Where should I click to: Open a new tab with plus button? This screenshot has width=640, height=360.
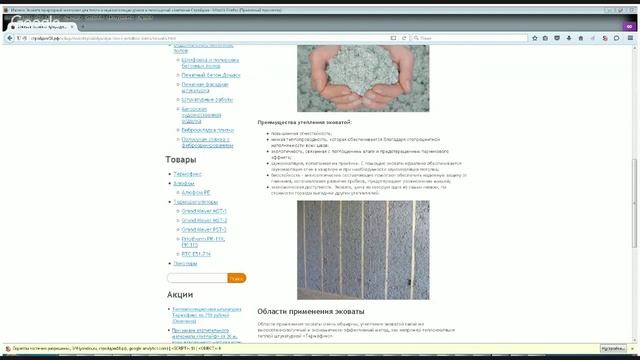tap(83, 27)
